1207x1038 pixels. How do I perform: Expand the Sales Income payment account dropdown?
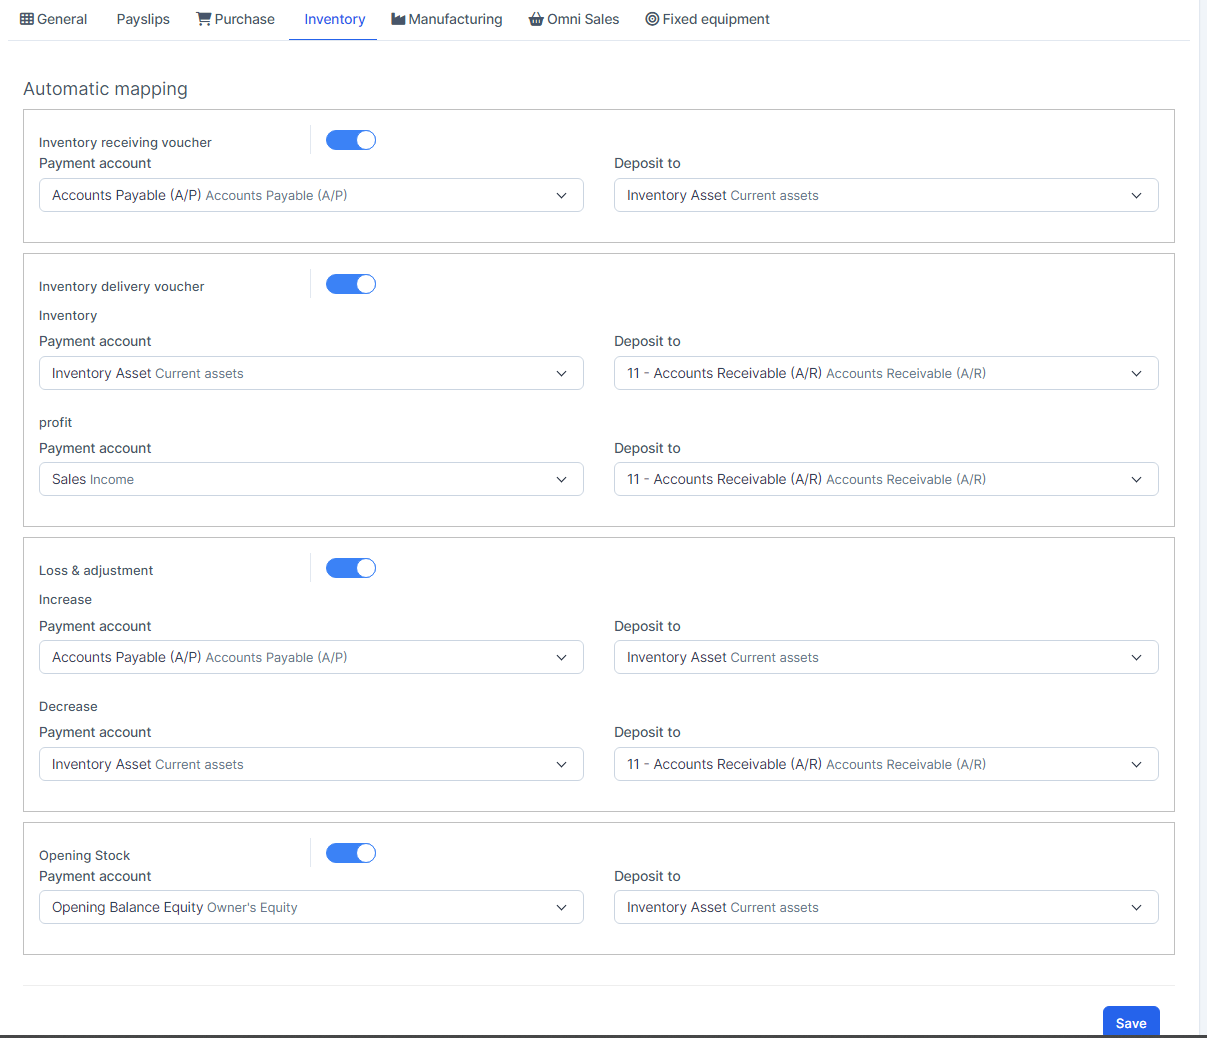coord(311,479)
